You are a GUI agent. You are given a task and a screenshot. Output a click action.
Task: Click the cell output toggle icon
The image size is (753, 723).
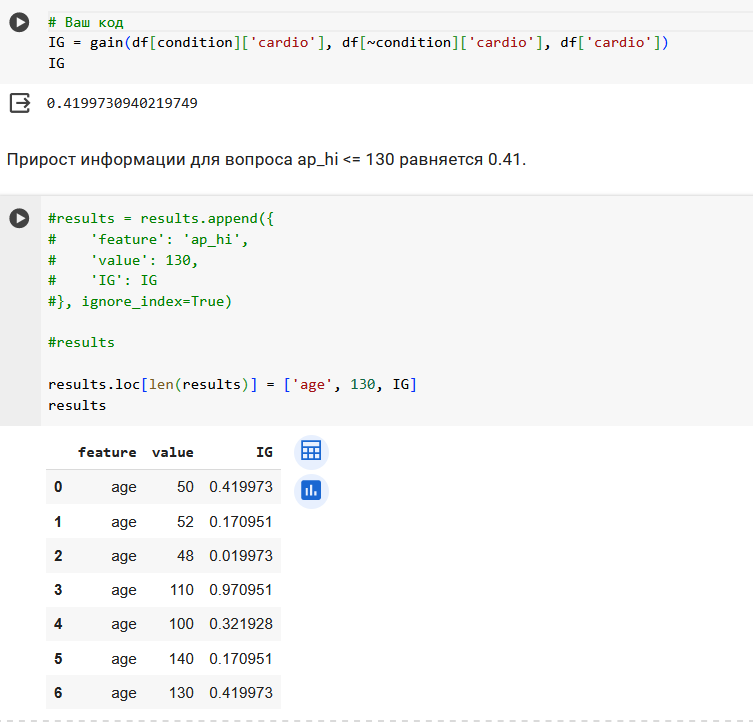point(20,103)
